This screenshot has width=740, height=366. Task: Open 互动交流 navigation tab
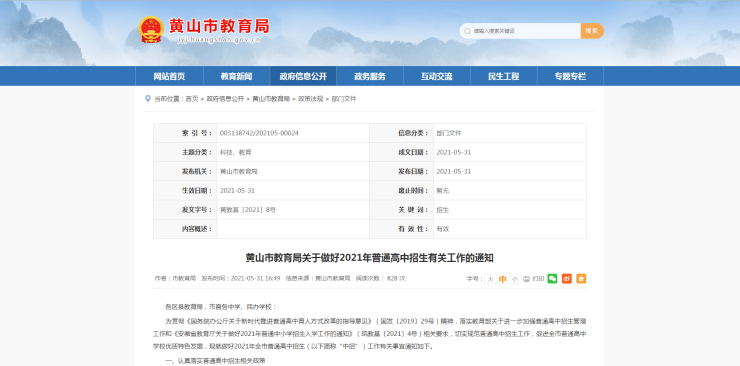(437, 76)
